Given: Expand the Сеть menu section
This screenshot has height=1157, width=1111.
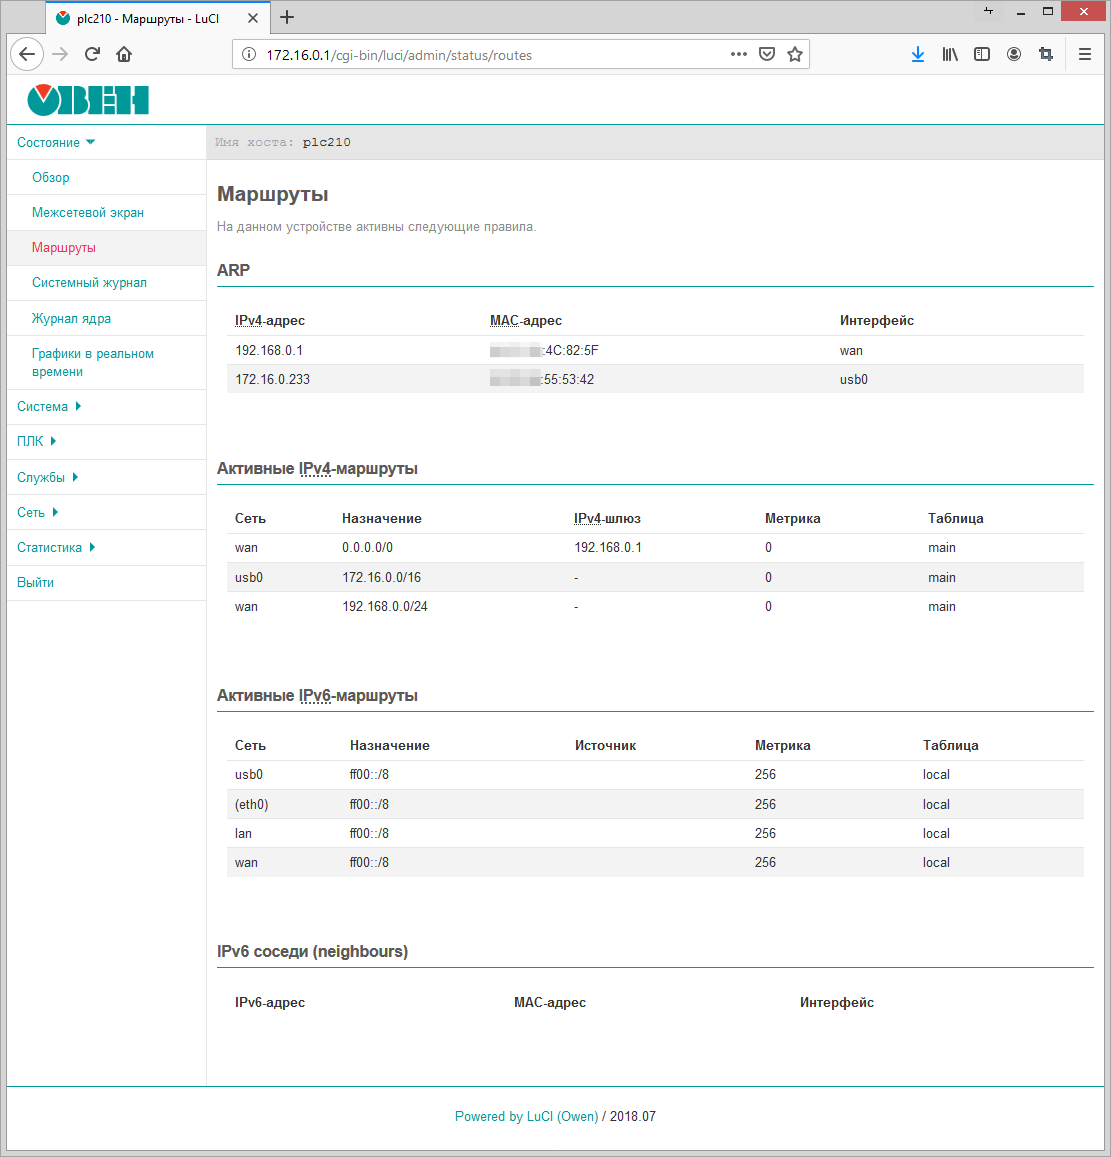Looking at the screenshot, I should point(37,513).
